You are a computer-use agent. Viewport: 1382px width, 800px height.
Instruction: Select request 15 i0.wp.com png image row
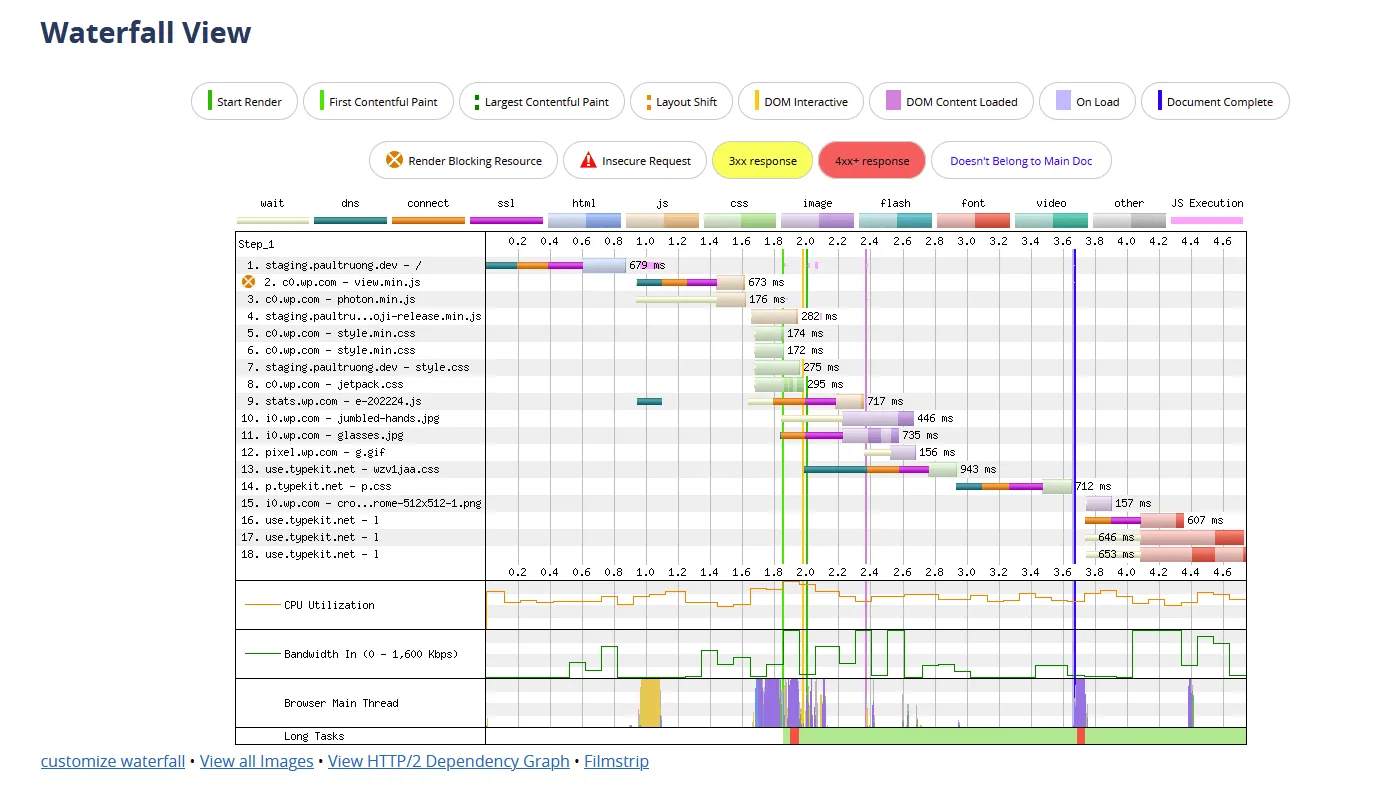361,503
